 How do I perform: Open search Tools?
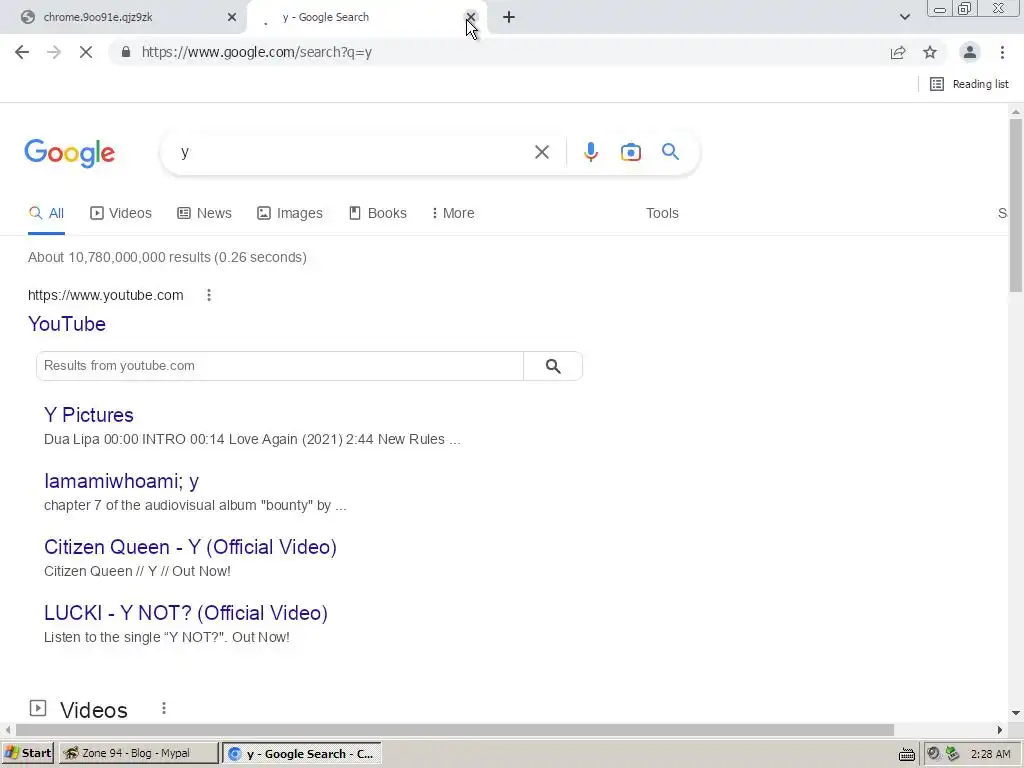pos(662,214)
